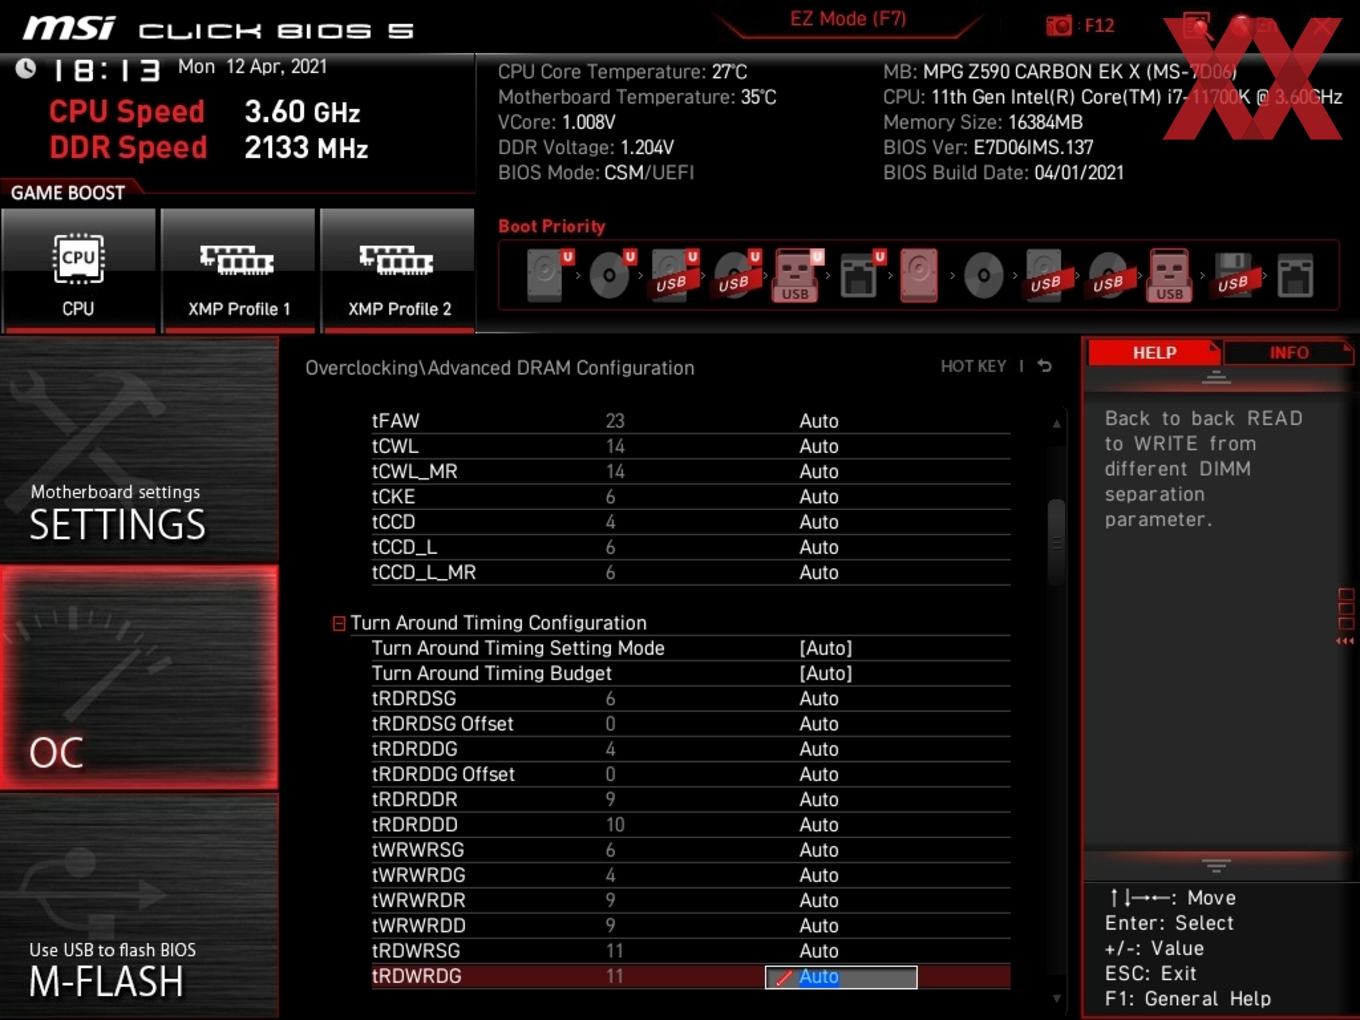Click the settings list scrollbar thumb
Screen dimensions: 1360x1020
point(1056,541)
